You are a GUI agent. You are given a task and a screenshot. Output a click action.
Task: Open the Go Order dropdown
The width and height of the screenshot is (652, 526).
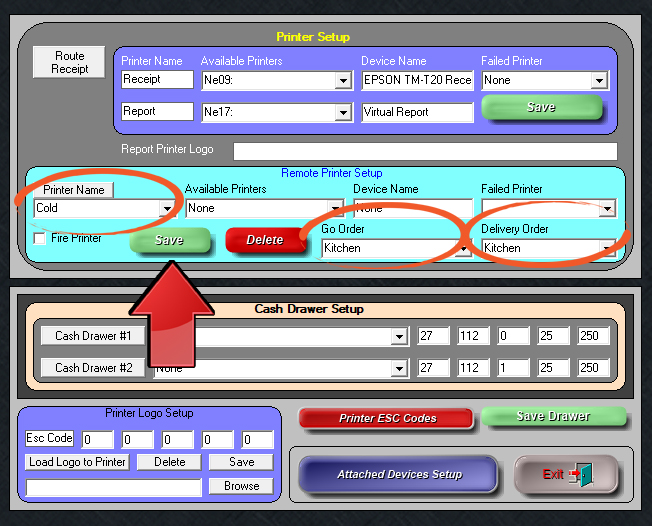462,248
